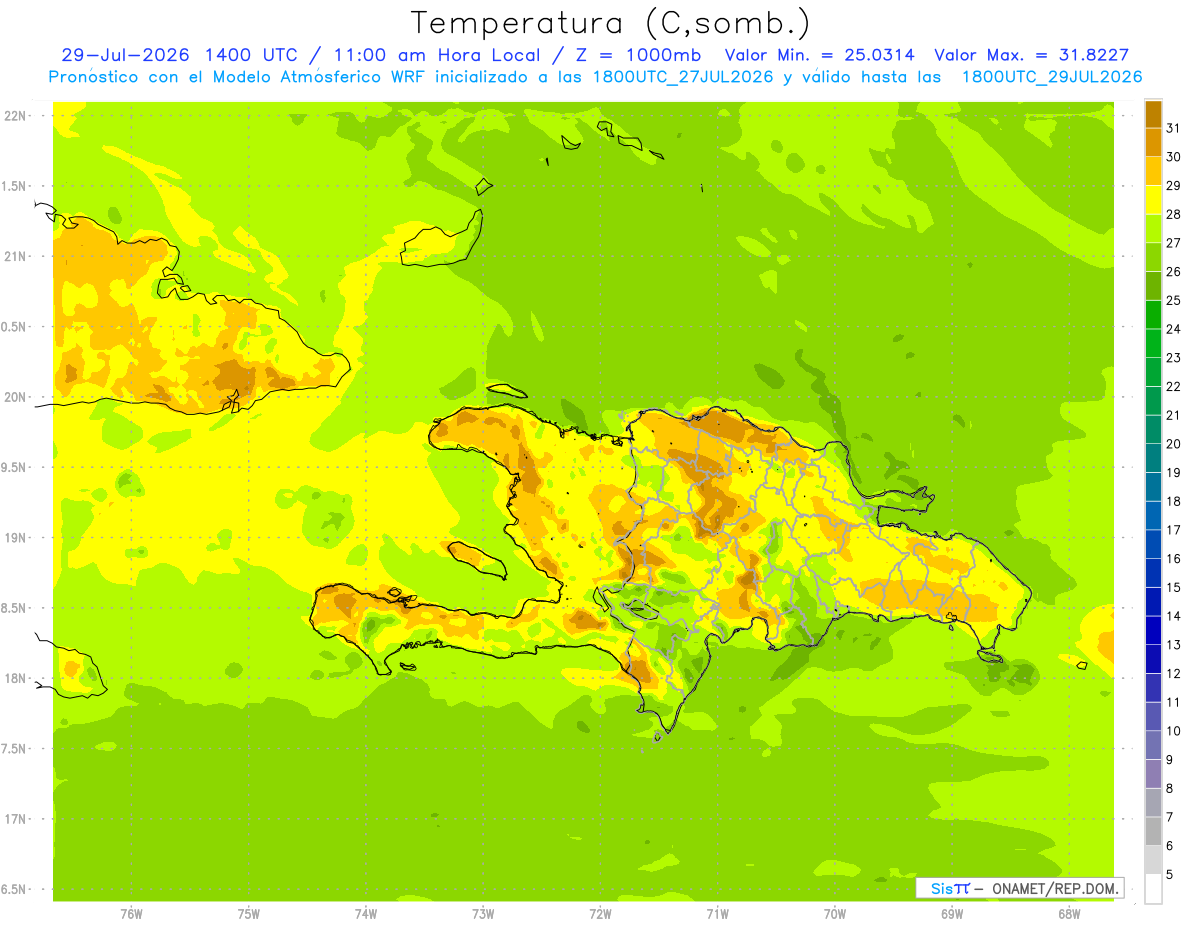Viewport: 1200px width, 927px height.
Task: Click the '21N' latitude axis label
Action: coord(15,256)
